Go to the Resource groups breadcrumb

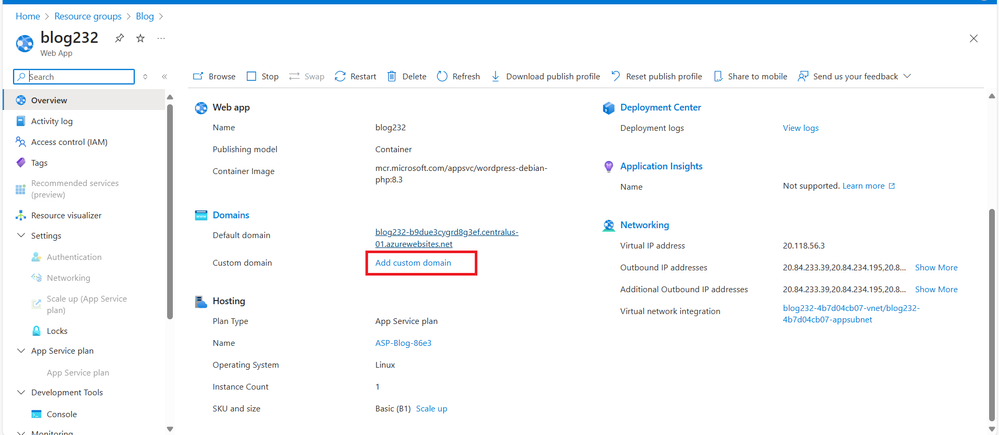click(88, 17)
